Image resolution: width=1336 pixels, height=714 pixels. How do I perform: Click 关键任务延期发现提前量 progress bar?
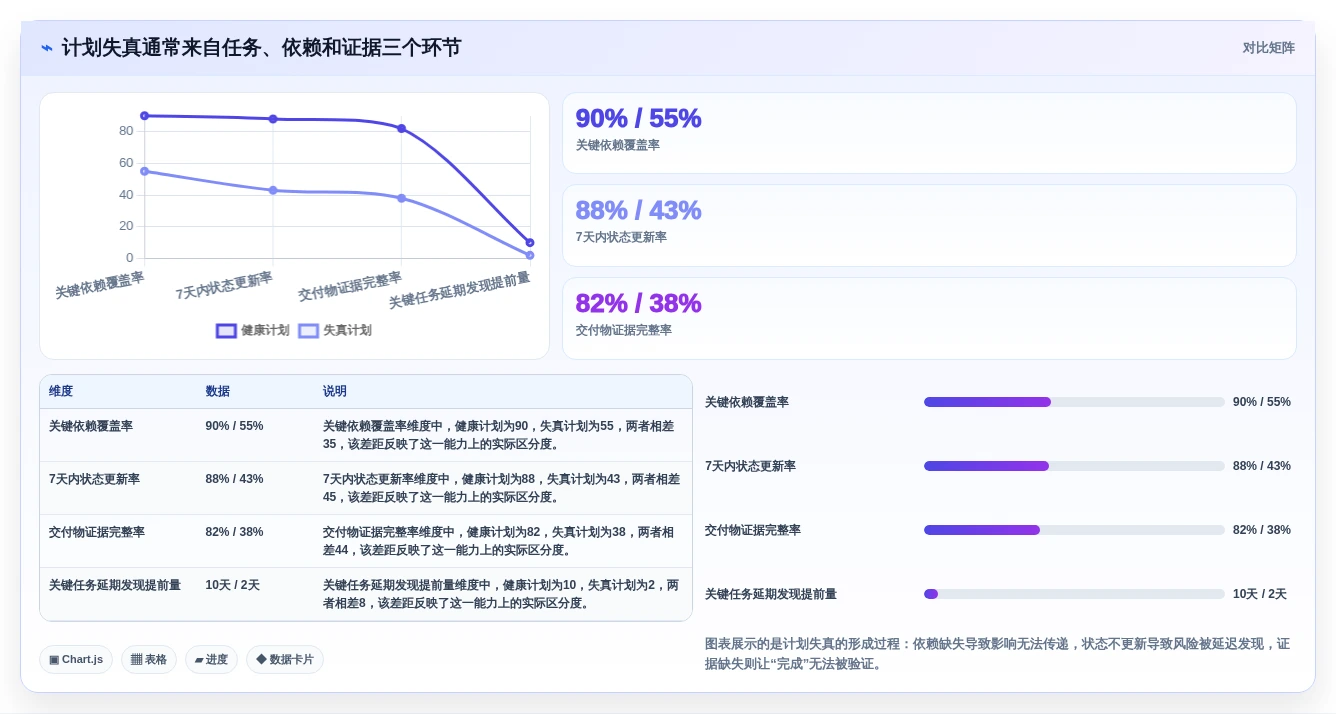(x=1074, y=594)
